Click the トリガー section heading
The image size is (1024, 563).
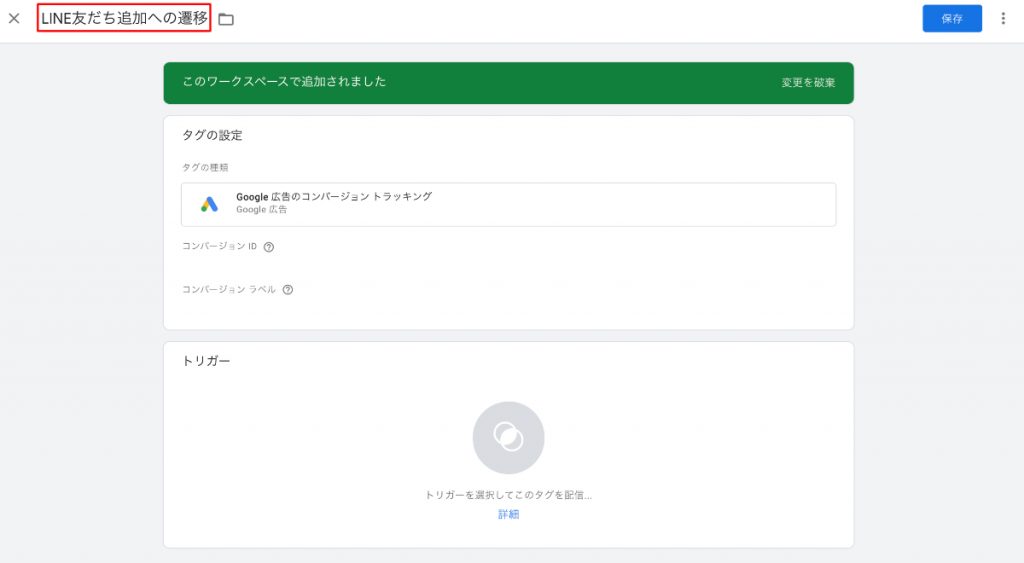pos(206,361)
